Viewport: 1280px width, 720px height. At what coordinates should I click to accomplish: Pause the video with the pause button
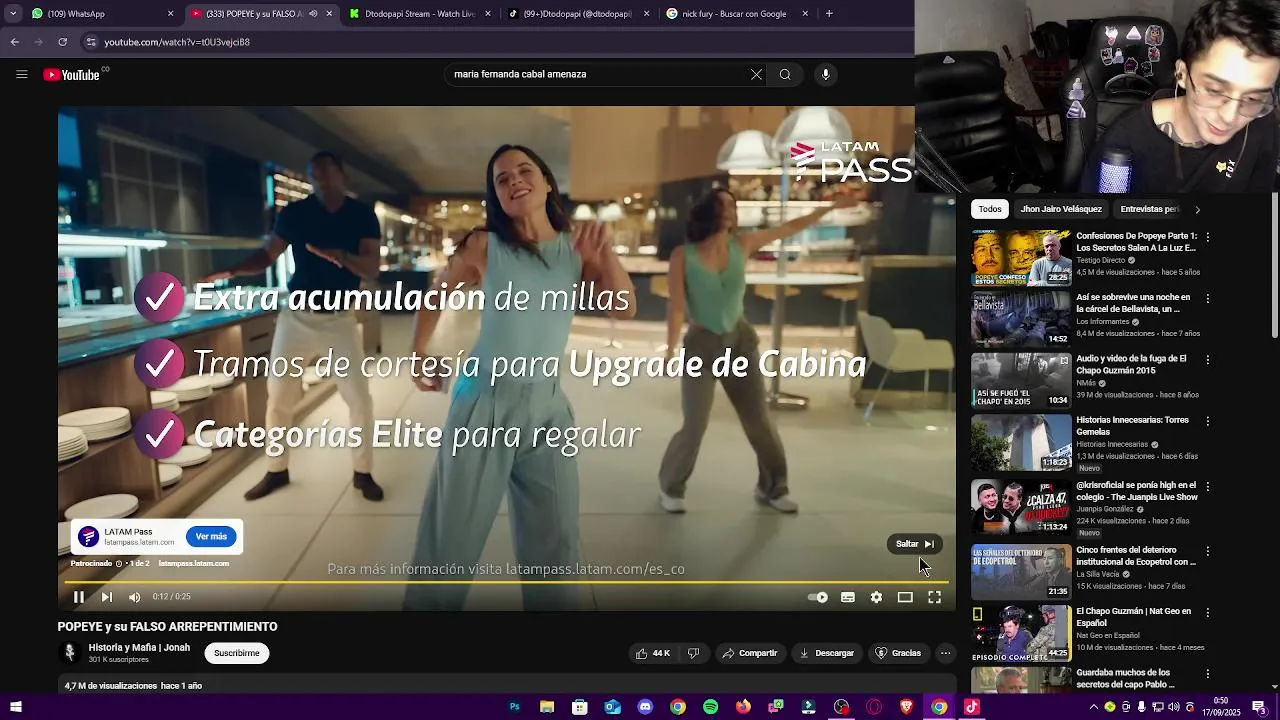pos(79,597)
